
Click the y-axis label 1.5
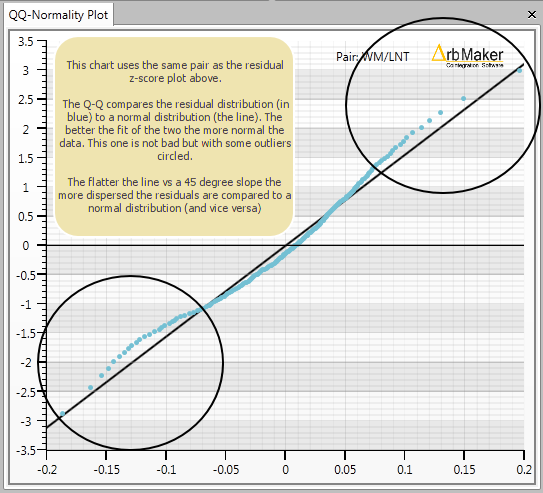26,159
